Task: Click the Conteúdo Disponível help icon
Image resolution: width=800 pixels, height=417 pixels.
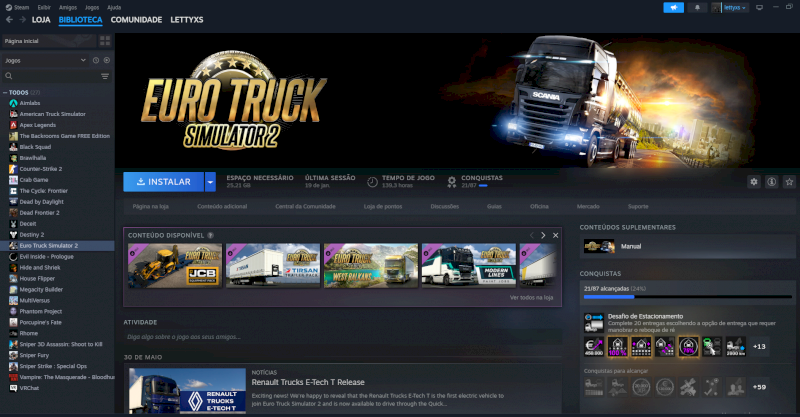Action: (x=210, y=235)
